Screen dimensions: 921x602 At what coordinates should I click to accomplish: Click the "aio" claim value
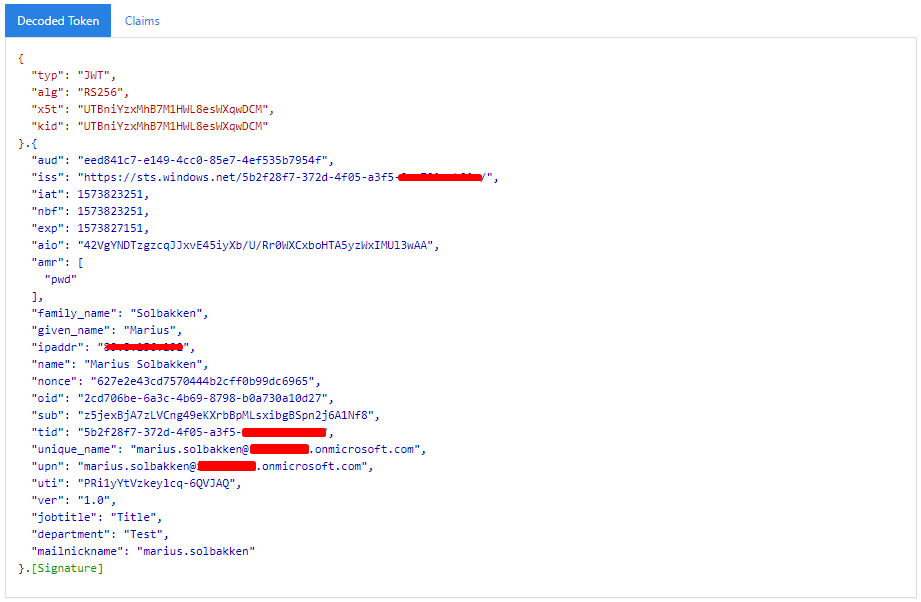point(257,245)
